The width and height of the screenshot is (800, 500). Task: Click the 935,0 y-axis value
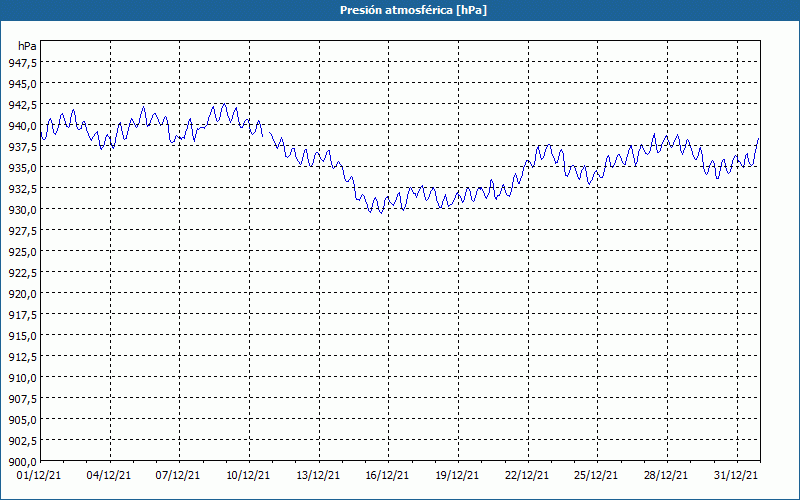coord(22,167)
